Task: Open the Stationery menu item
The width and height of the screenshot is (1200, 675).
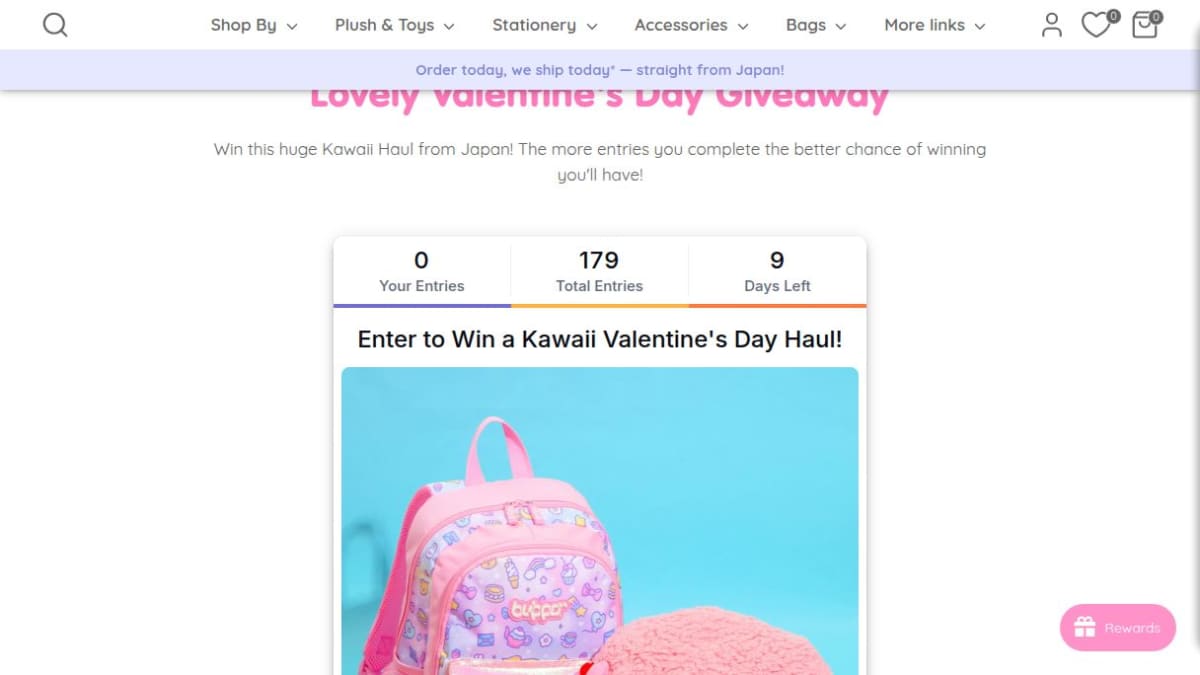Action: pos(545,25)
